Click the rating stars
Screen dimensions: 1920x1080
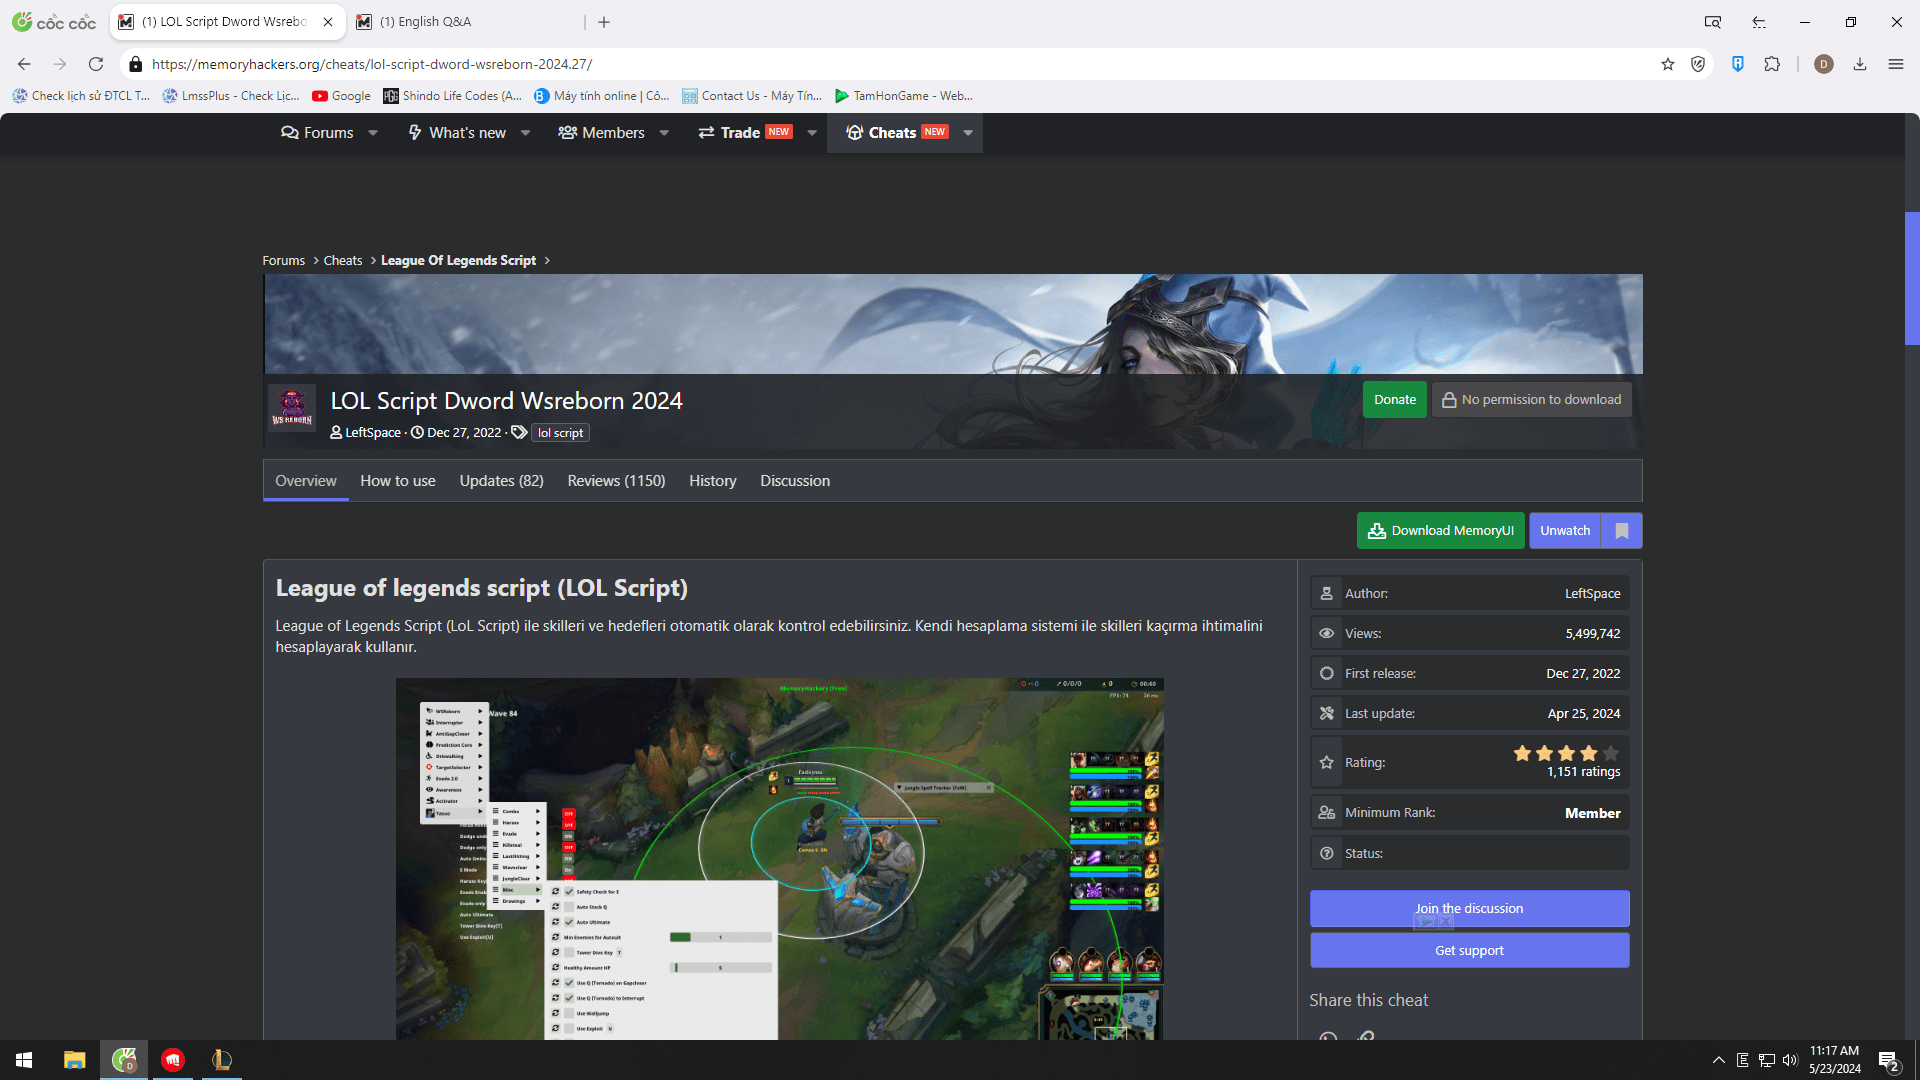pos(1566,754)
